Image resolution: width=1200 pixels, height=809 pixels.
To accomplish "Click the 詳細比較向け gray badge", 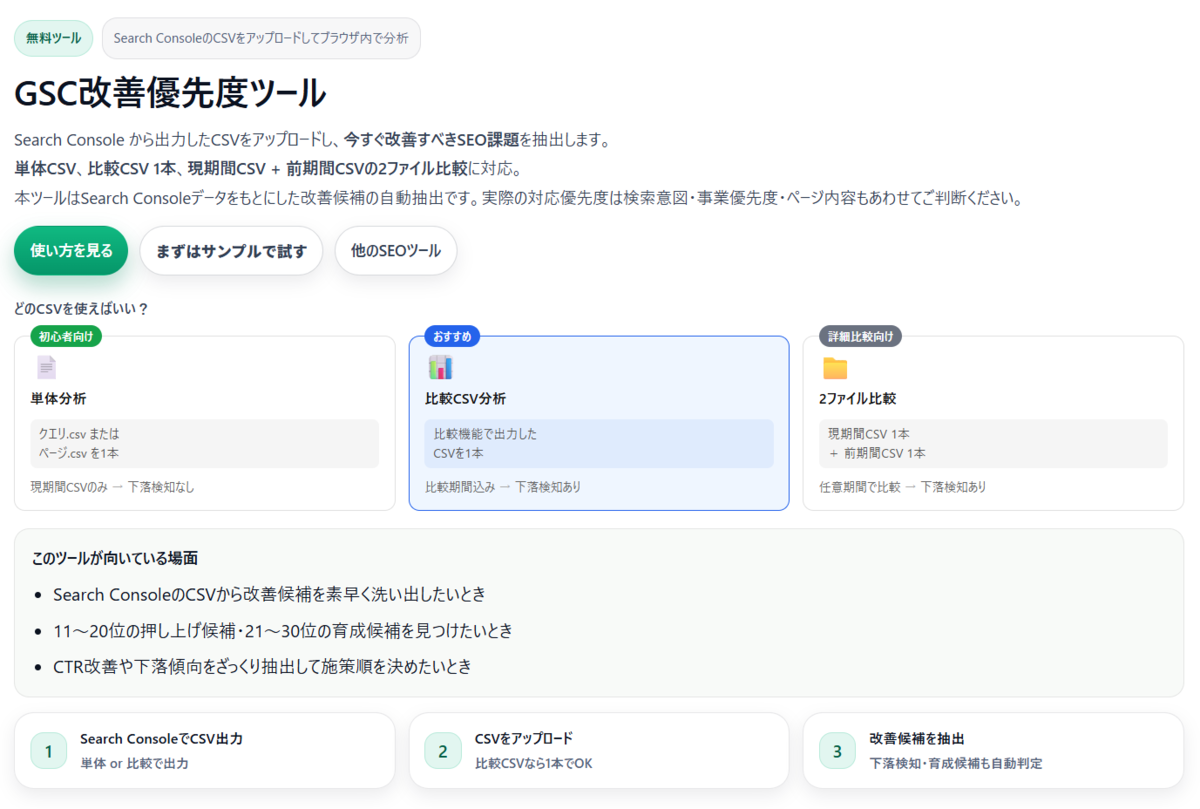I will 860,336.
